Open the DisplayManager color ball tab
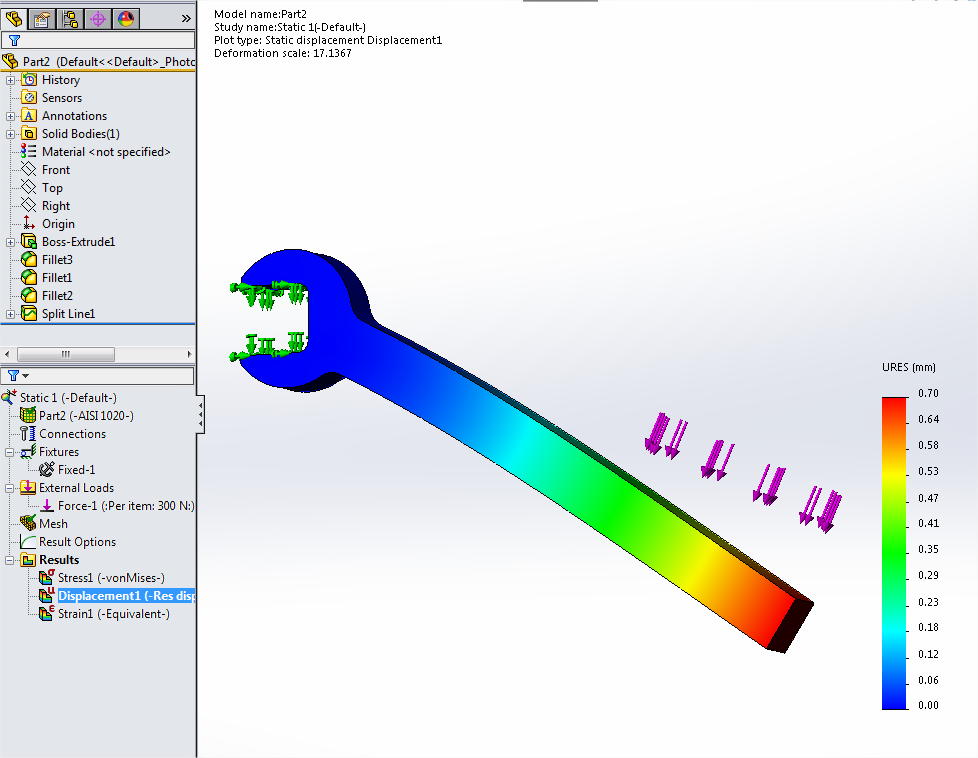The image size is (978, 758). point(126,19)
